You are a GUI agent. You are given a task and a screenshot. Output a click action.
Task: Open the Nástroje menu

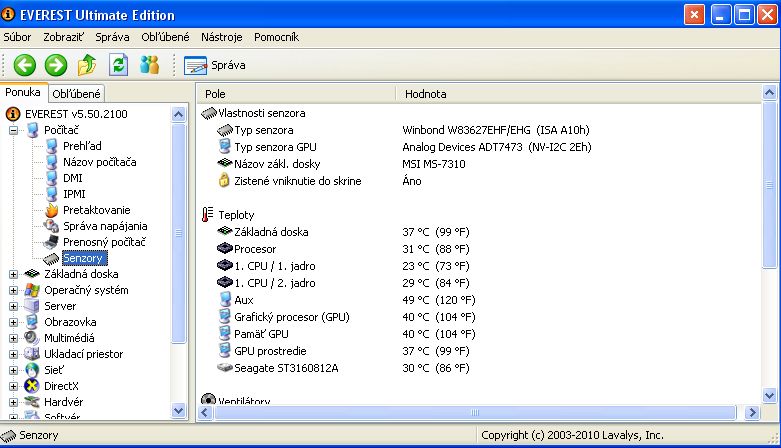222,37
